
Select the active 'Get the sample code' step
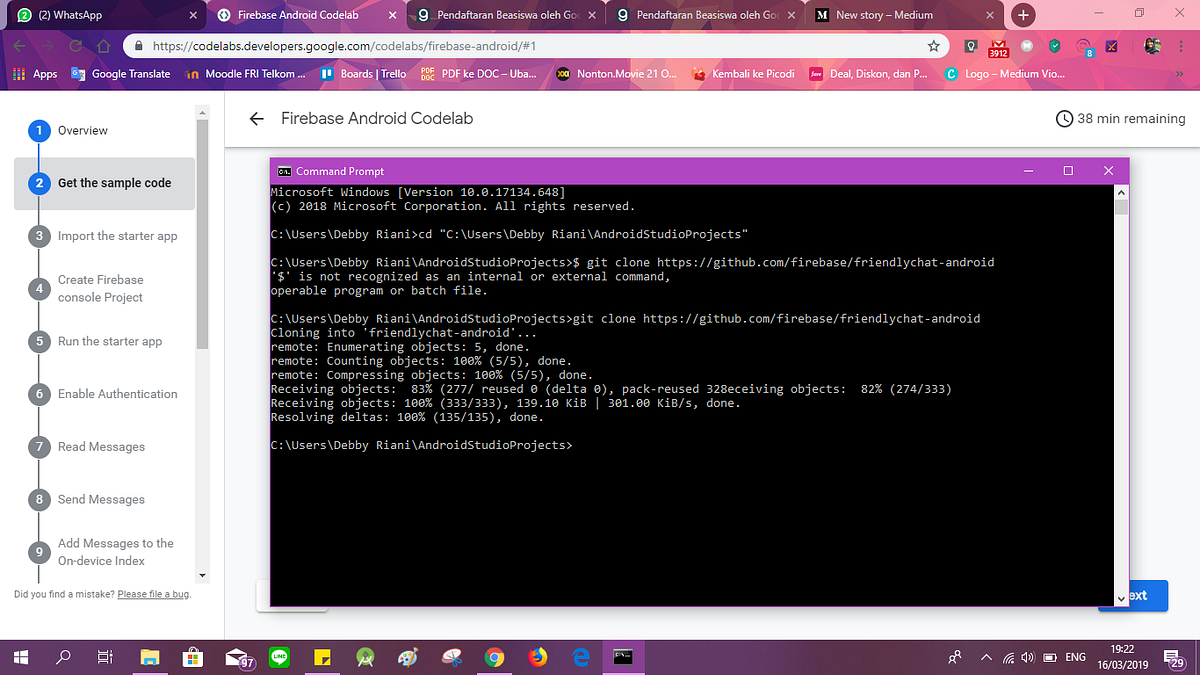pos(103,183)
